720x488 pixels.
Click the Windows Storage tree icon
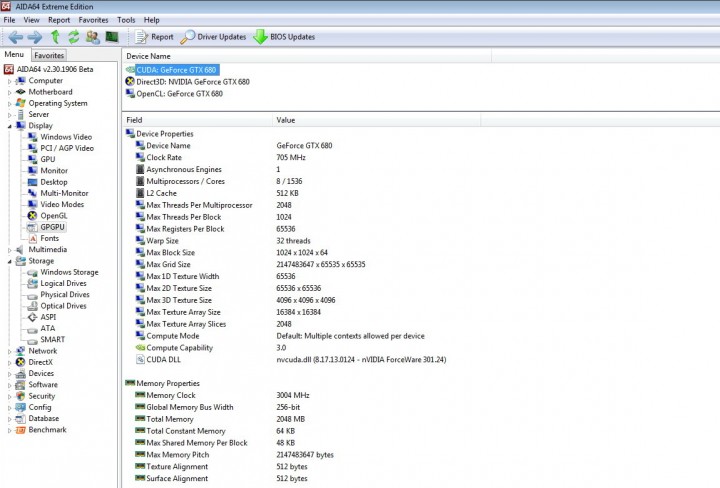click(x=32, y=272)
